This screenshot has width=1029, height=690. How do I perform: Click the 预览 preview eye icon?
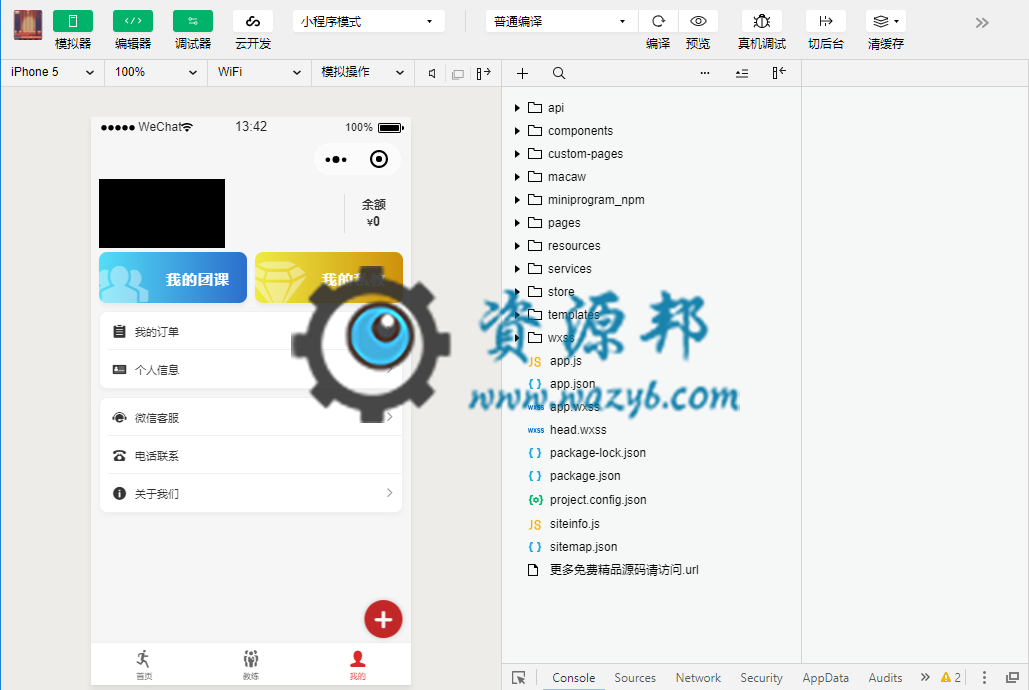point(698,21)
